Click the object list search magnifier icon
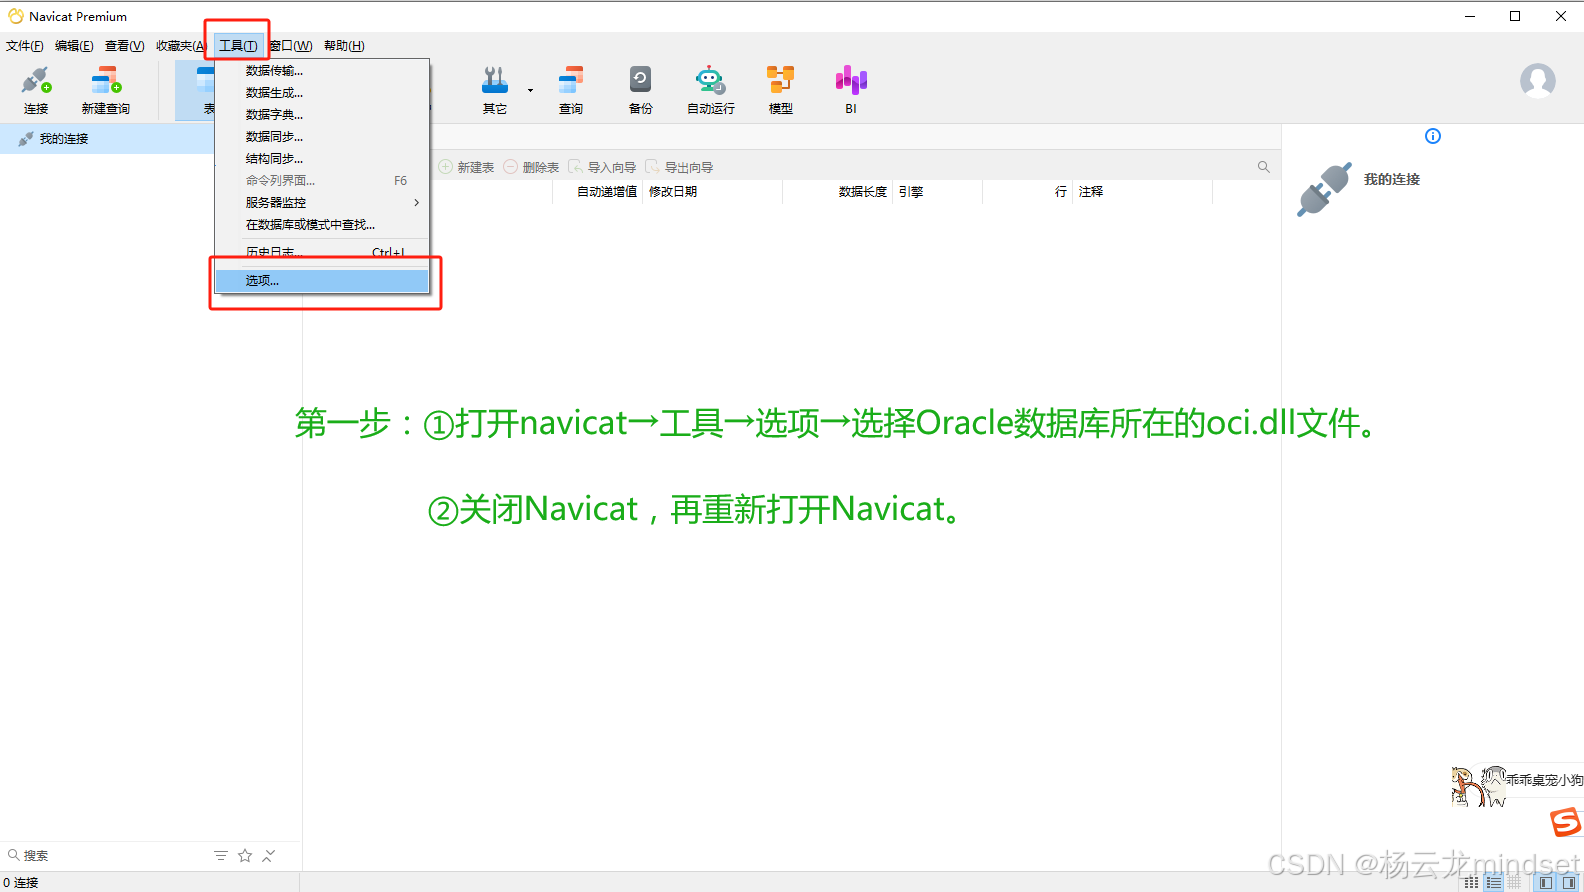The width and height of the screenshot is (1584, 892). 1264,167
